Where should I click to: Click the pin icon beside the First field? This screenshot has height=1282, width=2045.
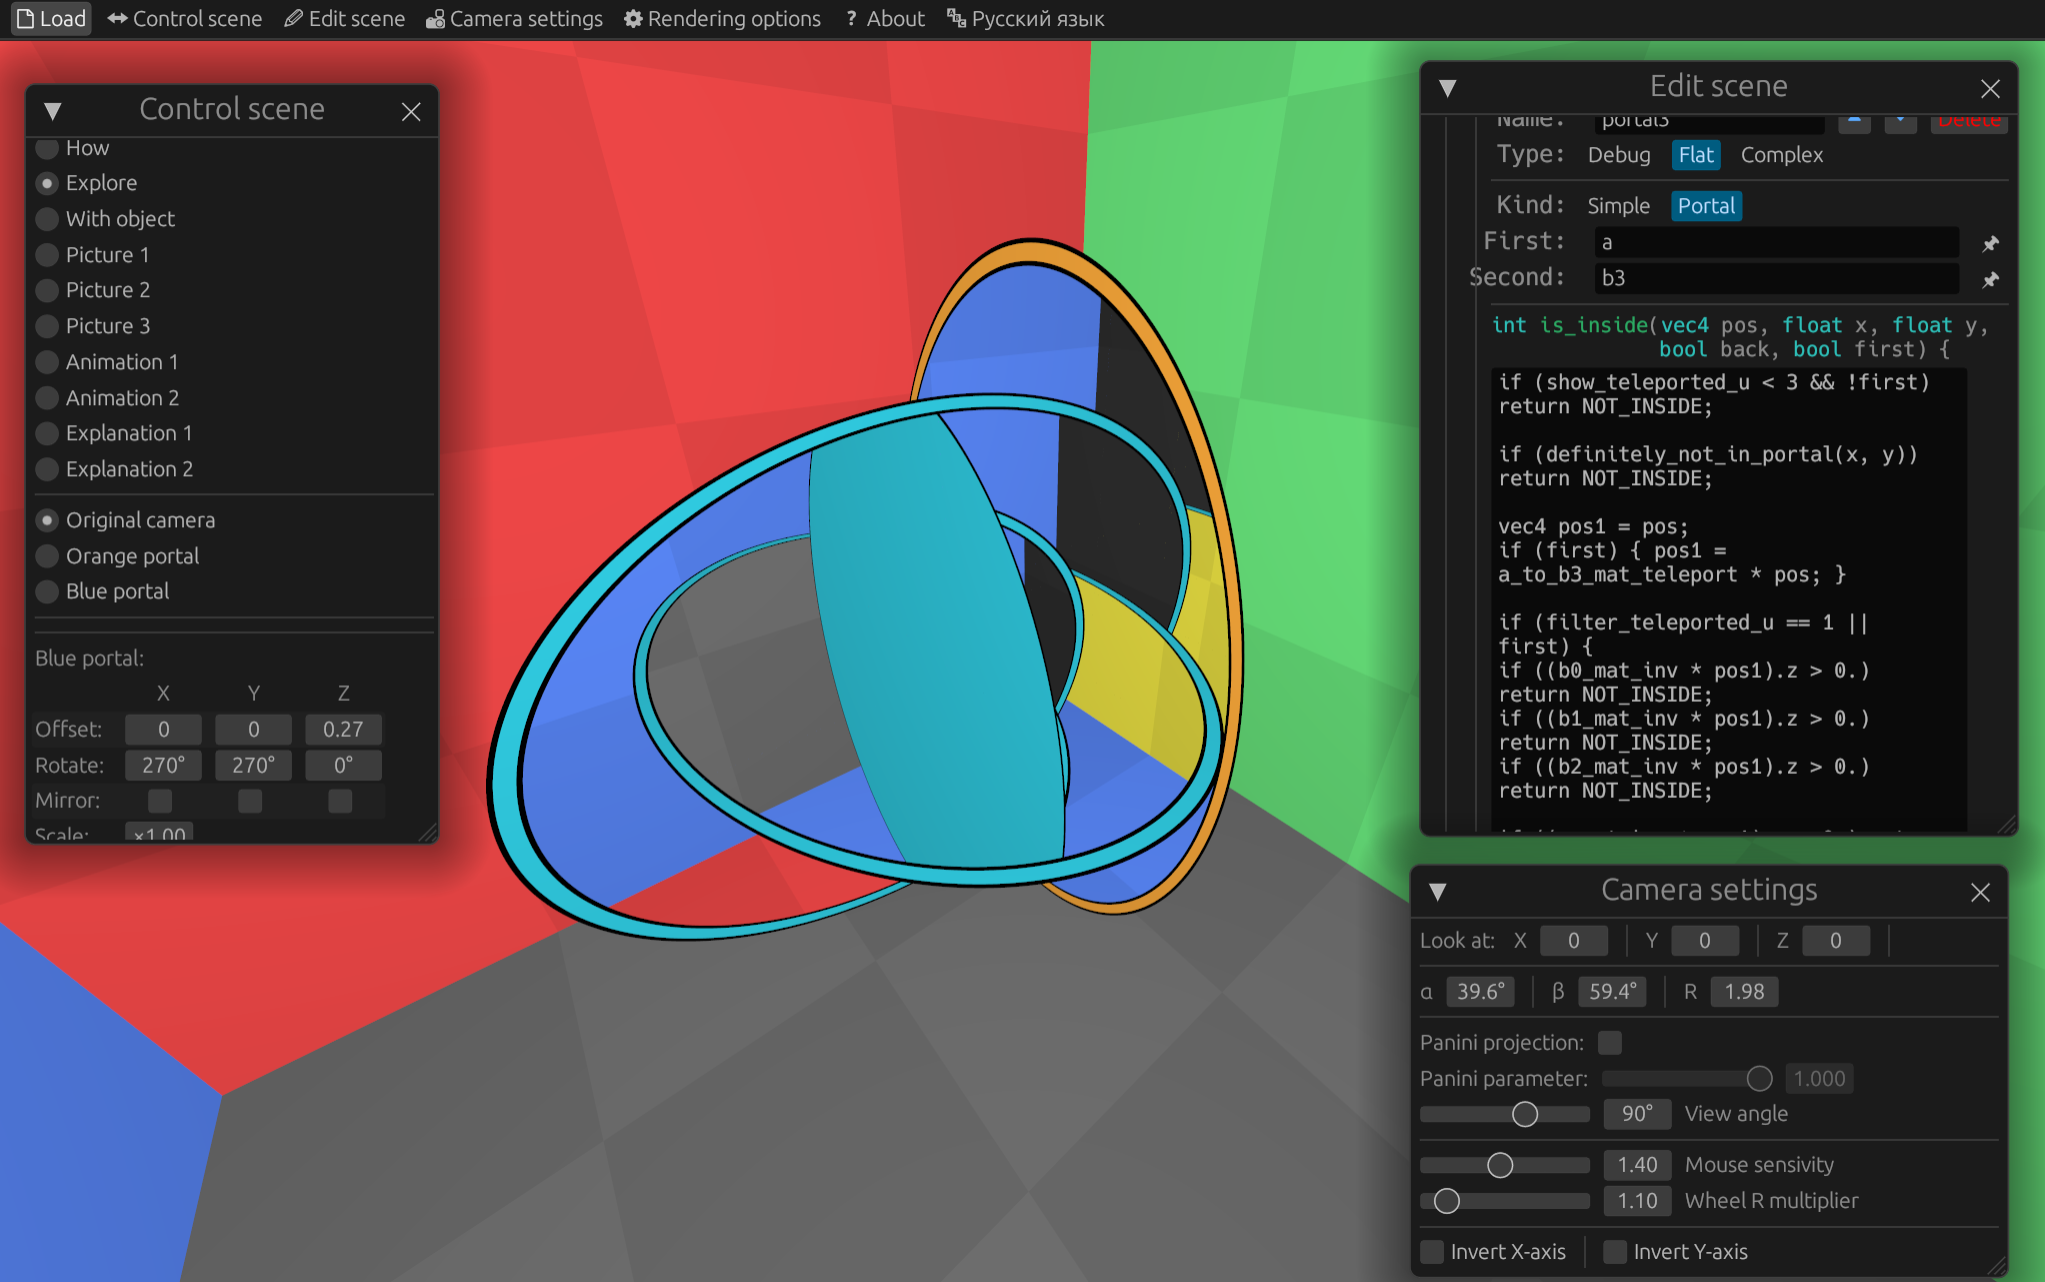(1990, 243)
